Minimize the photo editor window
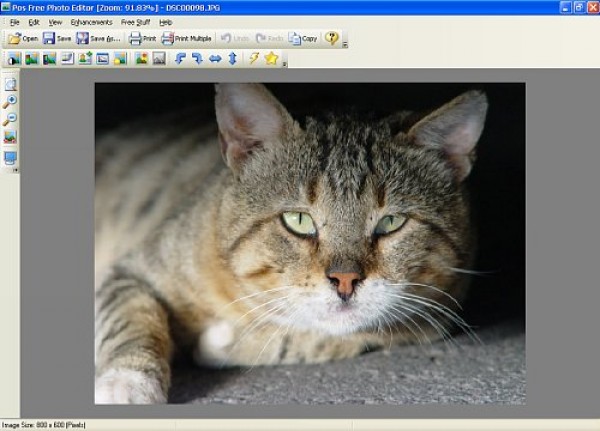This screenshot has width=600, height=431. pyautogui.click(x=565, y=7)
